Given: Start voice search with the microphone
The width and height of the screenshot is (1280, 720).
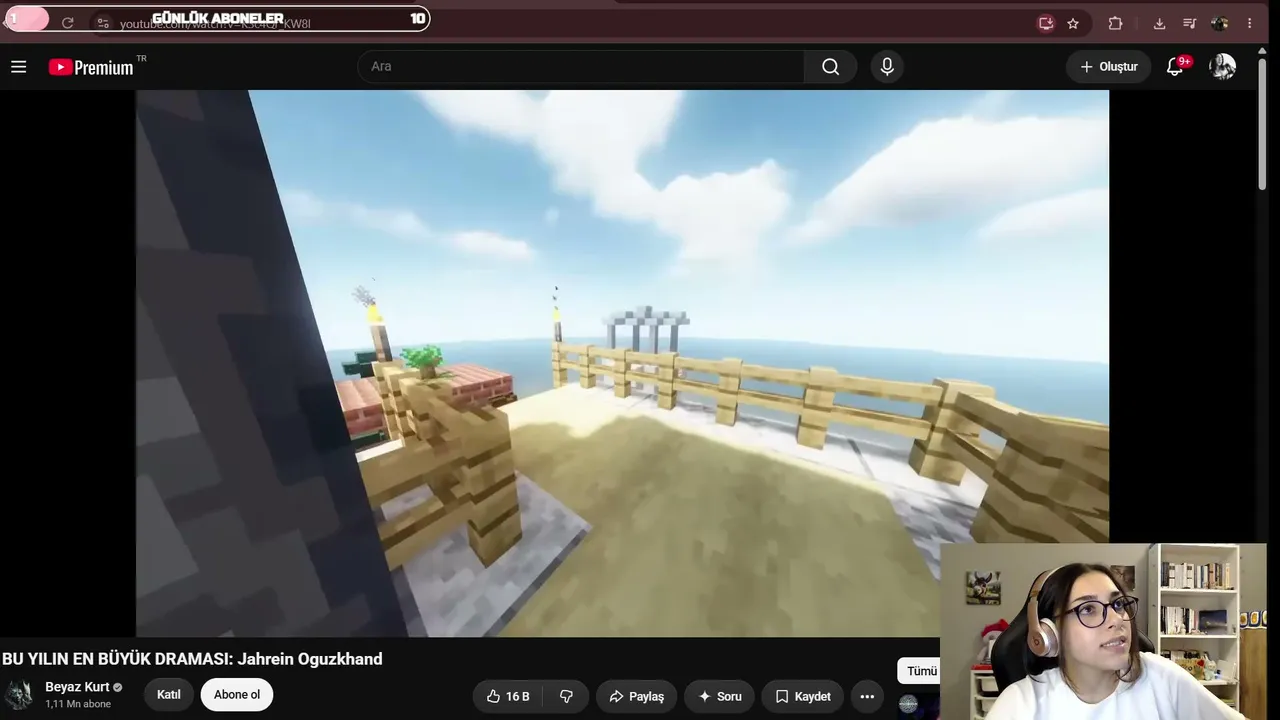Looking at the screenshot, I should (887, 67).
